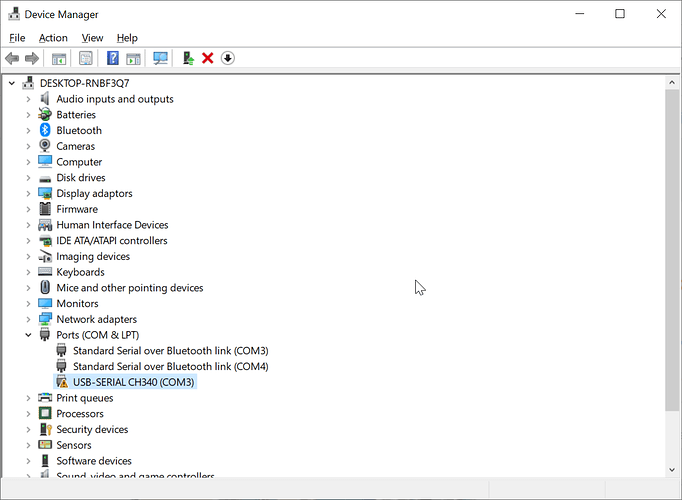Image resolution: width=682 pixels, height=500 pixels.
Task: Click the Disable device down-arrow icon
Action: click(x=228, y=58)
